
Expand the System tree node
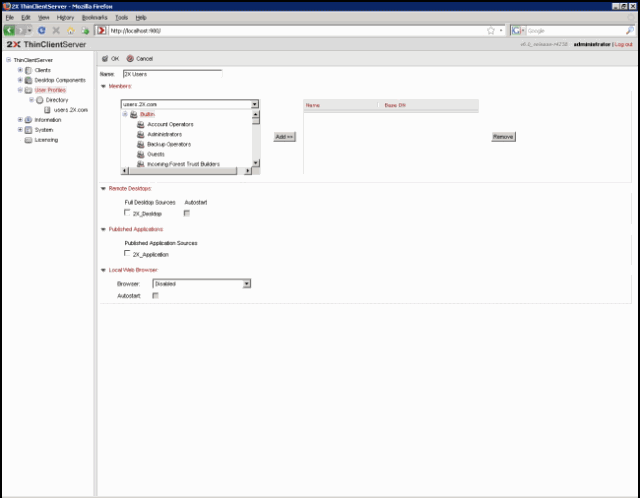pos(20,130)
